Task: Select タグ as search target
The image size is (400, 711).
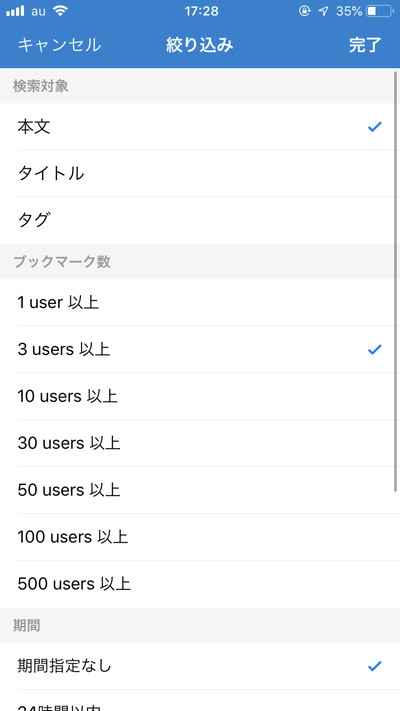Action: point(200,221)
